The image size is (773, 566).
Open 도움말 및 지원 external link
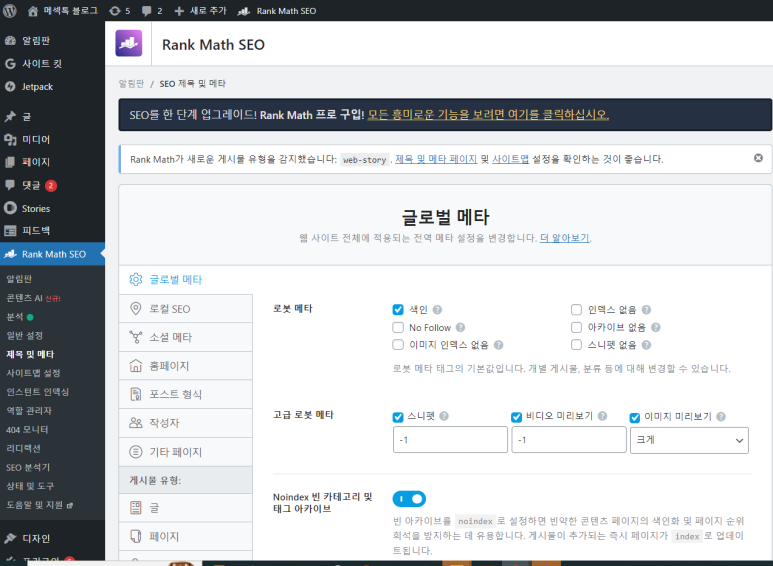[39, 505]
